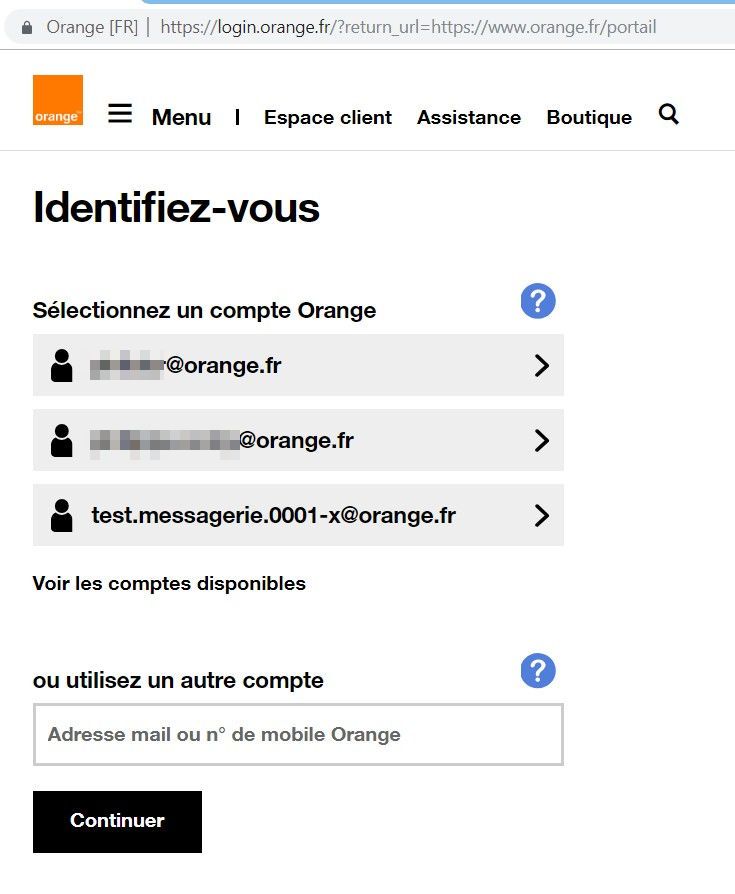The height and width of the screenshot is (894, 735).
Task: Expand second account chevron arrow
Action: pos(541,441)
